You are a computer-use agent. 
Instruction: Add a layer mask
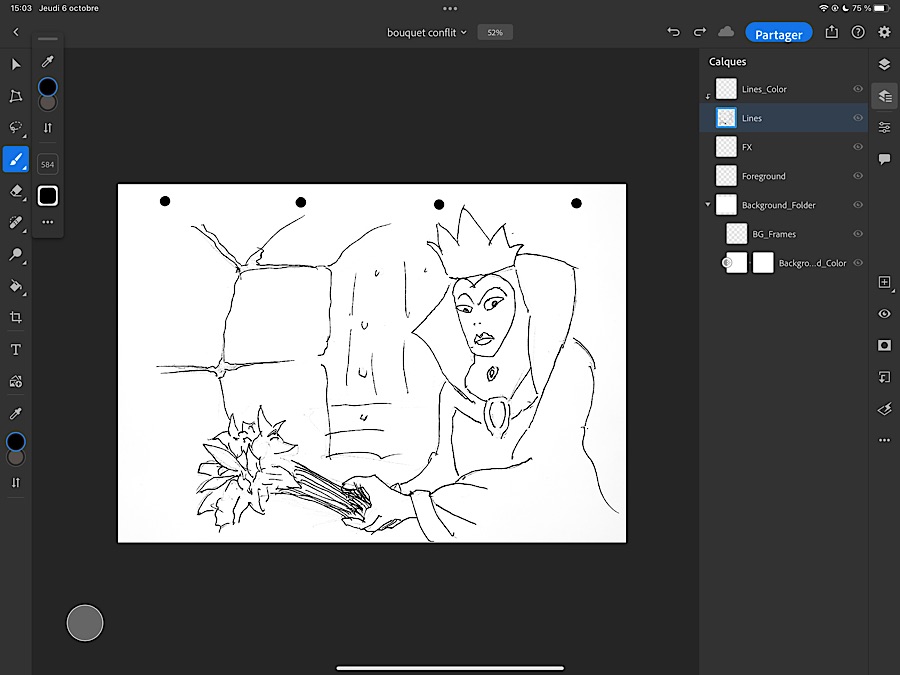(x=885, y=345)
